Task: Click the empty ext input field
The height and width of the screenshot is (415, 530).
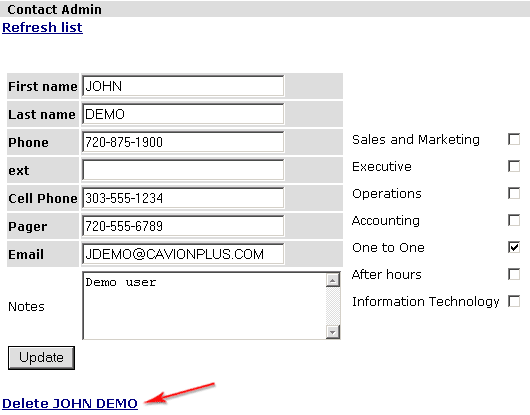Action: [183, 170]
